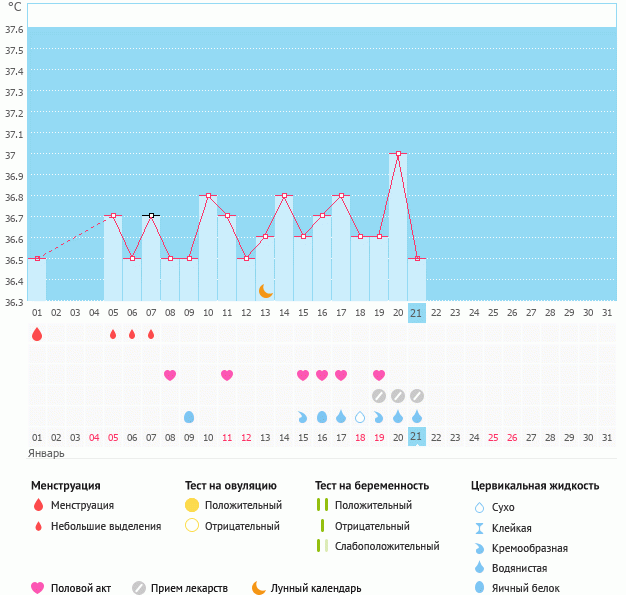
Task: Click the pink heart icon on day 08
Action: [x=170, y=375]
